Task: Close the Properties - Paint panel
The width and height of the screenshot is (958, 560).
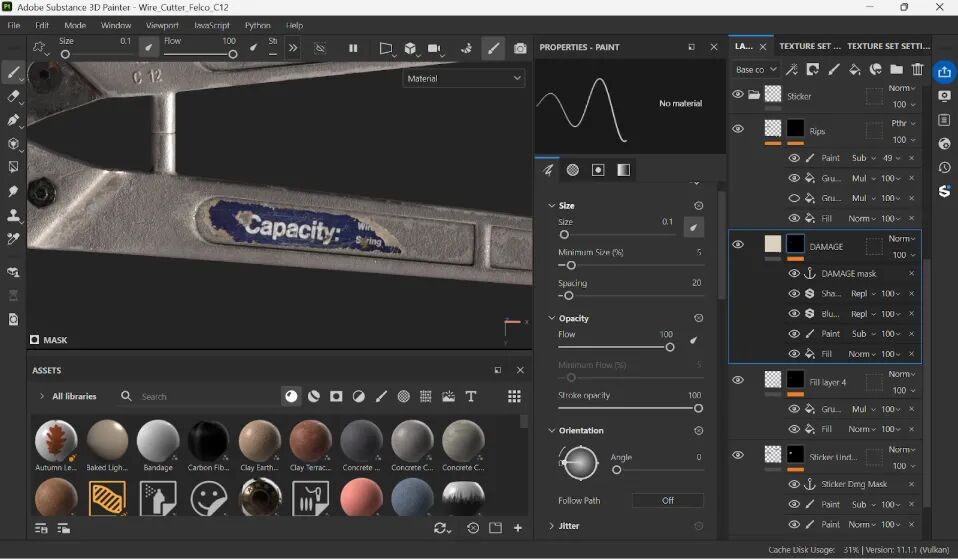Action: (x=714, y=47)
